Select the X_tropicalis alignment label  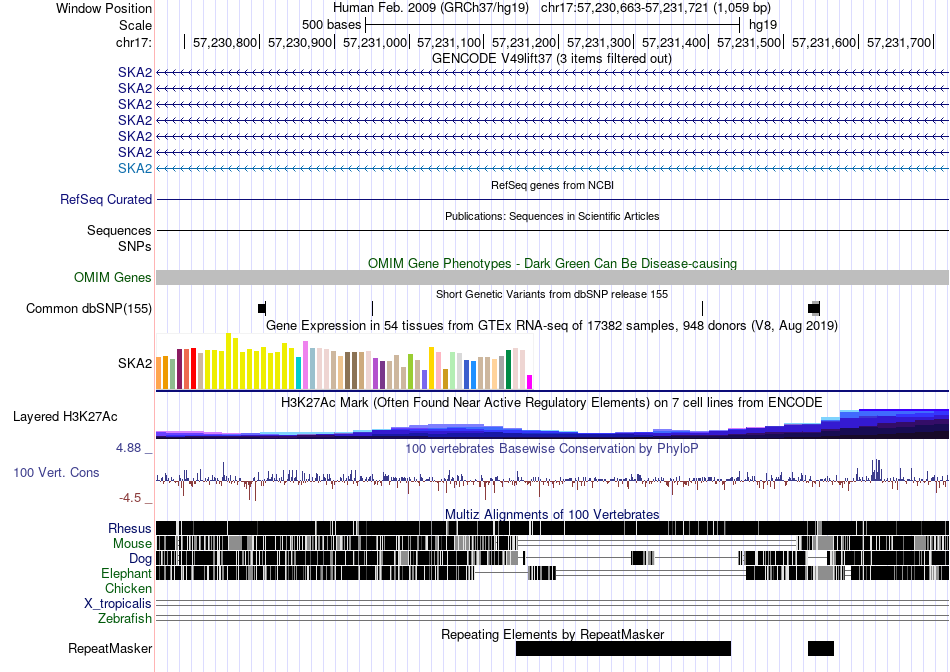pos(118,604)
